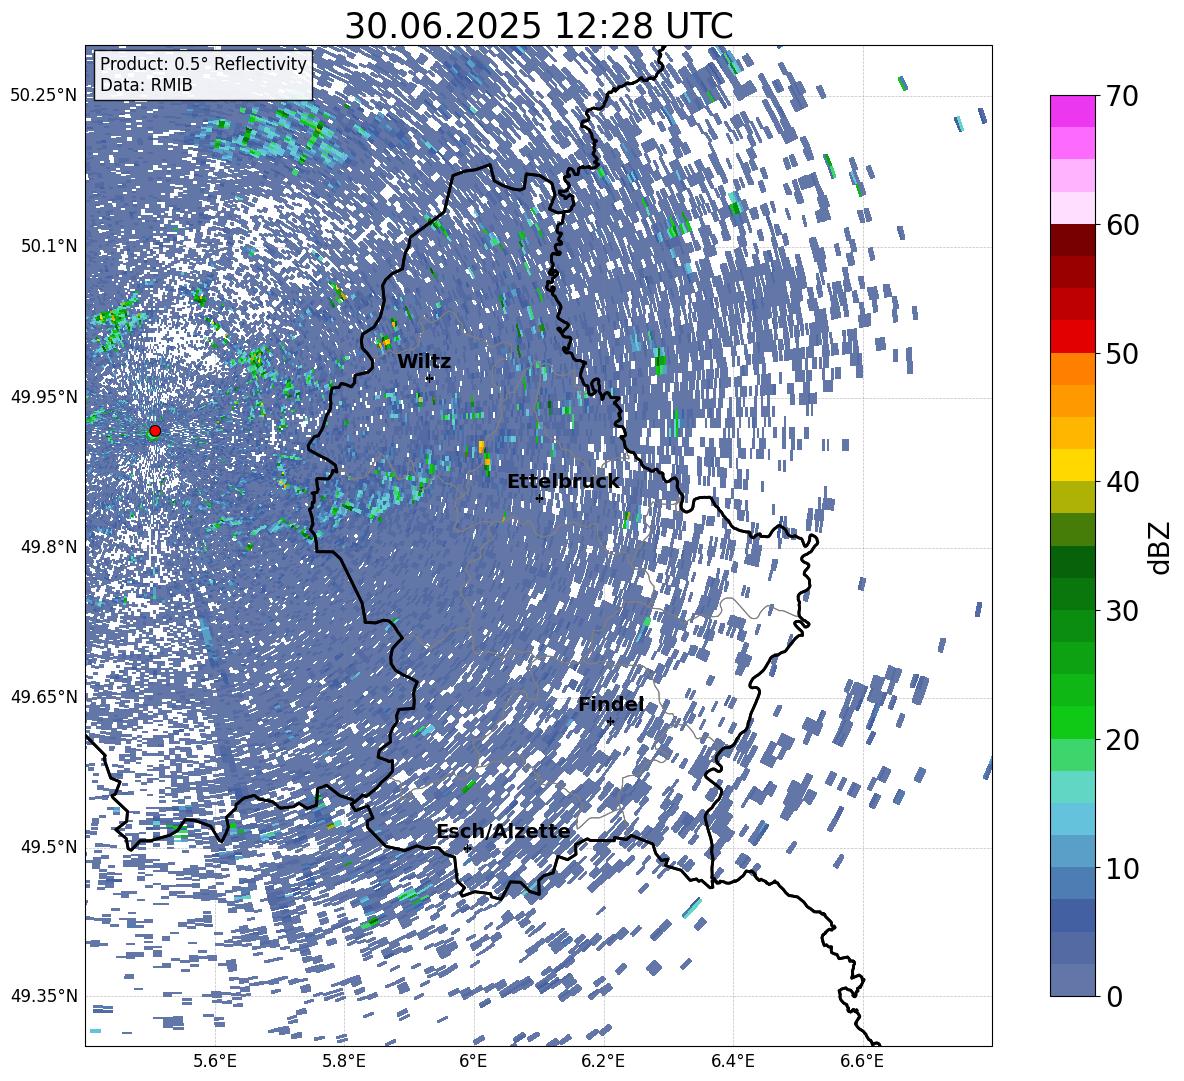
Task: Click the 49.8°N latitude label
Action: coord(48,547)
